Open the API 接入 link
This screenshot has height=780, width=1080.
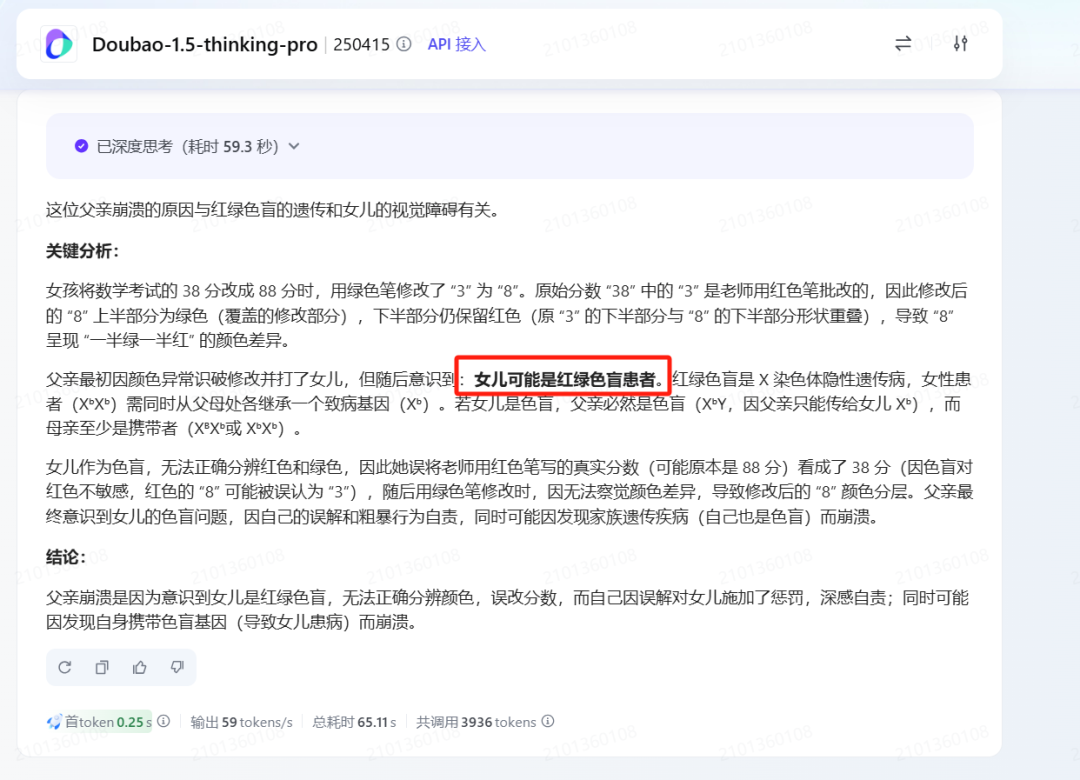coord(457,44)
